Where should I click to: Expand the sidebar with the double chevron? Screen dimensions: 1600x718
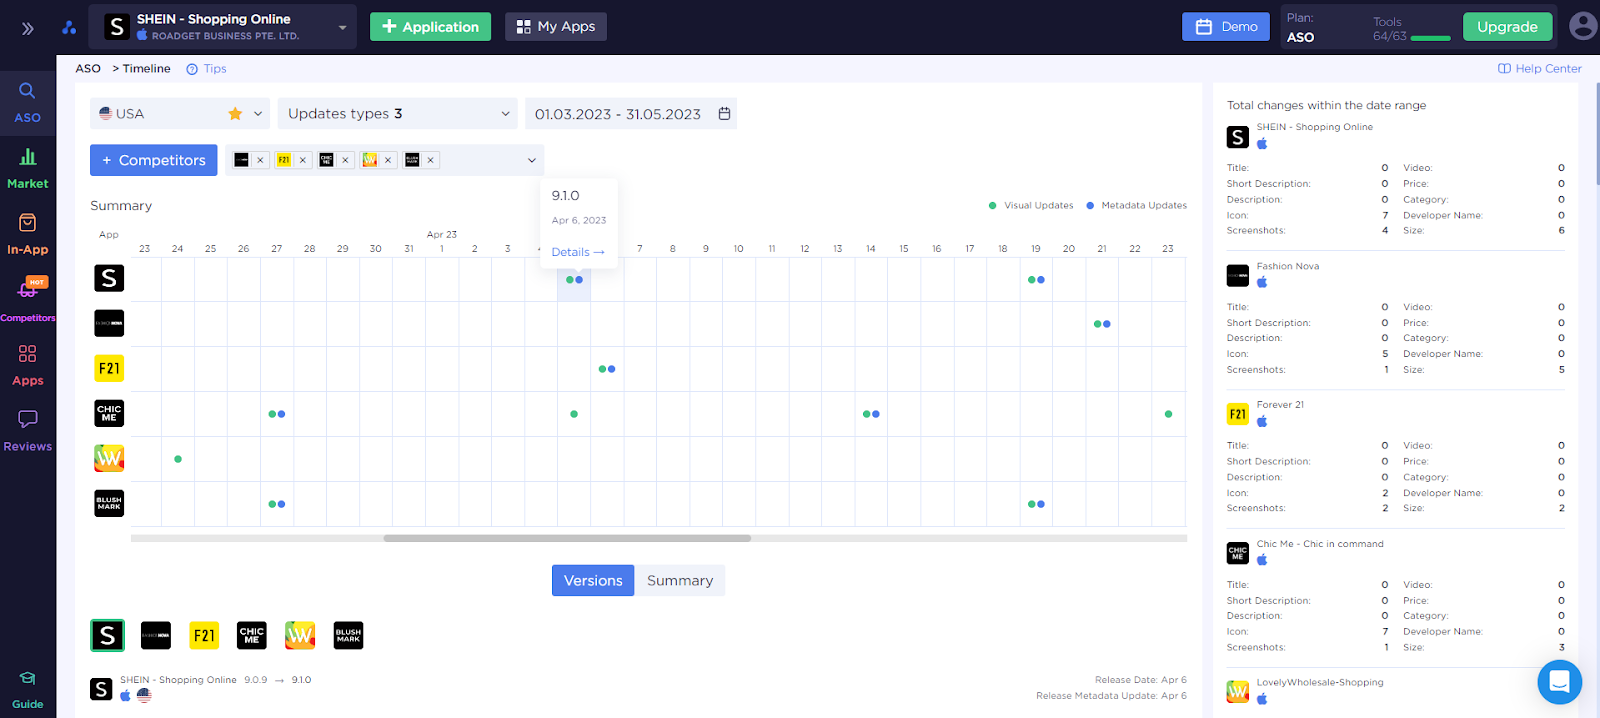click(x=28, y=28)
